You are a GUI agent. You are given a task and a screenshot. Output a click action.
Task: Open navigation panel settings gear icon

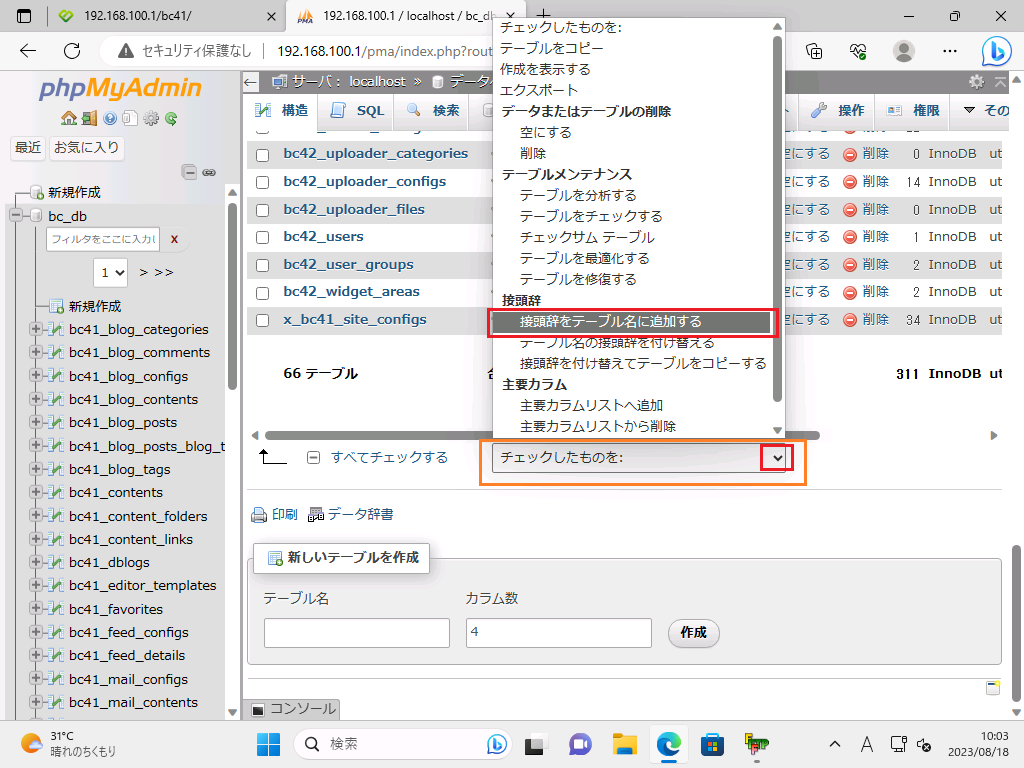point(151,118)
